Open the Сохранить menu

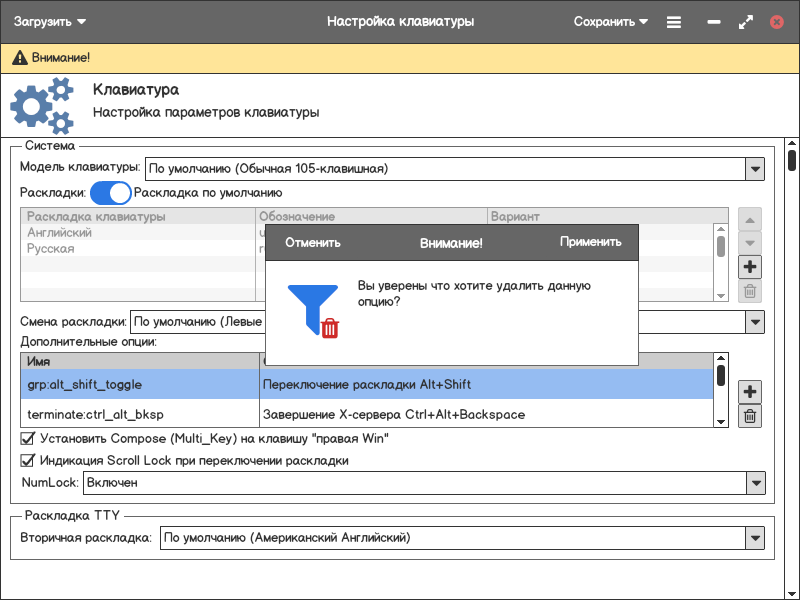pyautogui.click(x=610, y=21)
